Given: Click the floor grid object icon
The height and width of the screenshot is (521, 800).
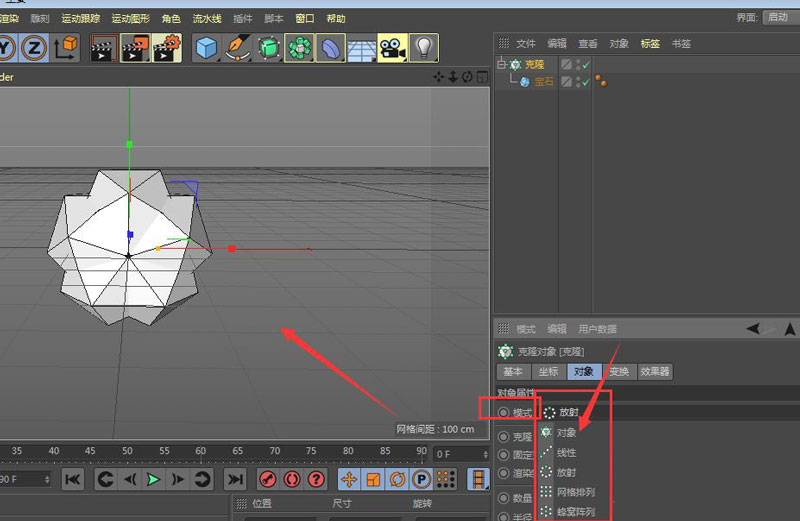Looking at the screenshot, I should 361,47.
